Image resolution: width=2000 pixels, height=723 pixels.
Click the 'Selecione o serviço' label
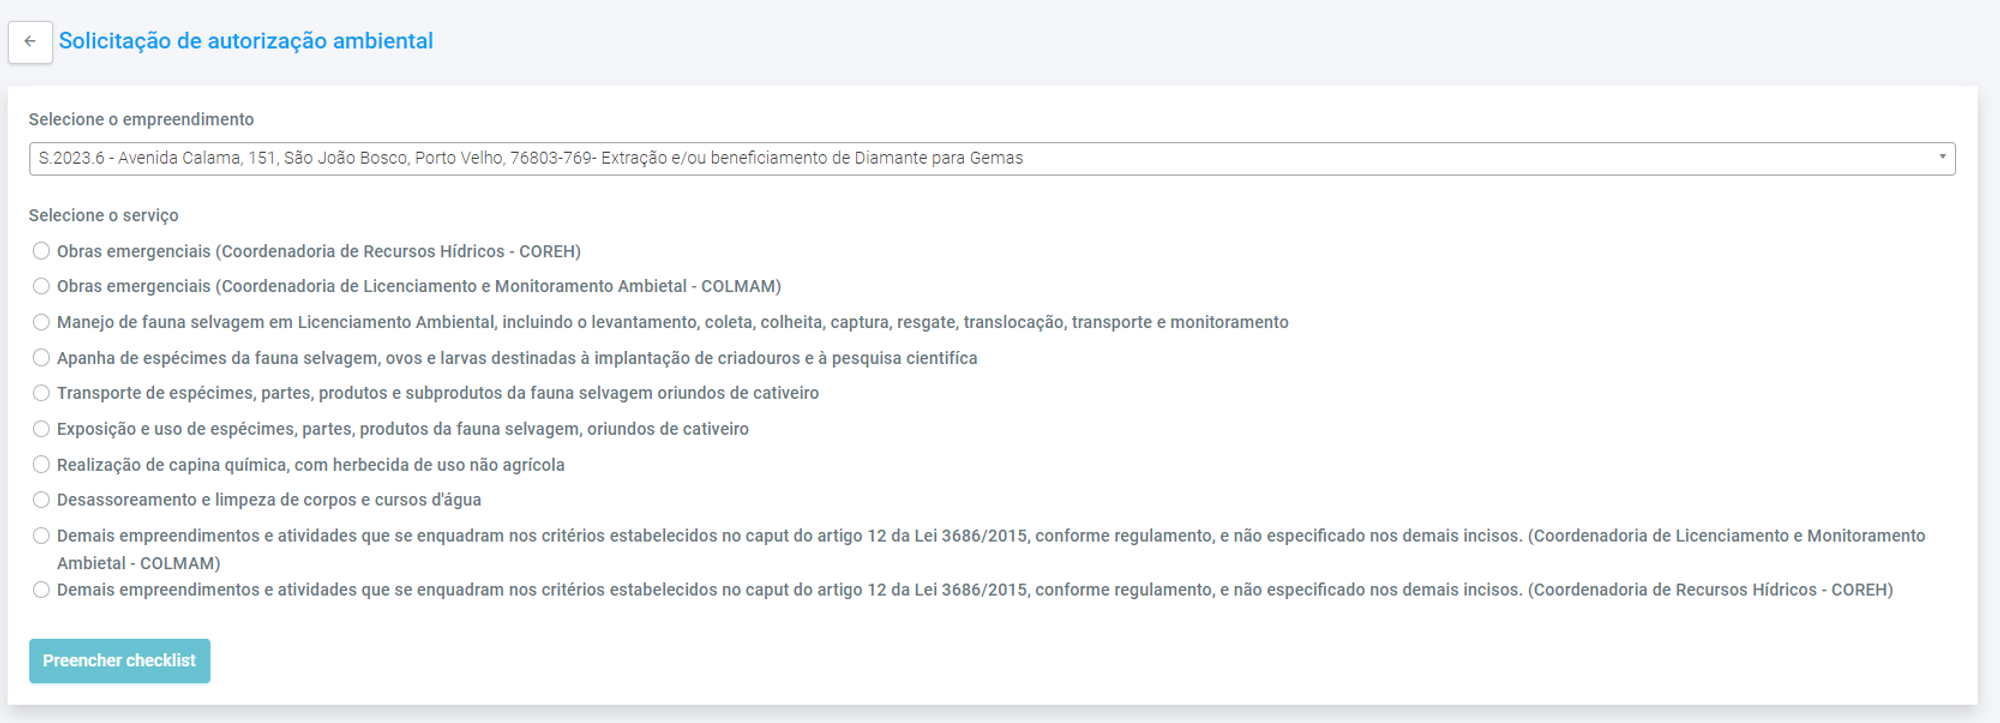pos(103,215)
